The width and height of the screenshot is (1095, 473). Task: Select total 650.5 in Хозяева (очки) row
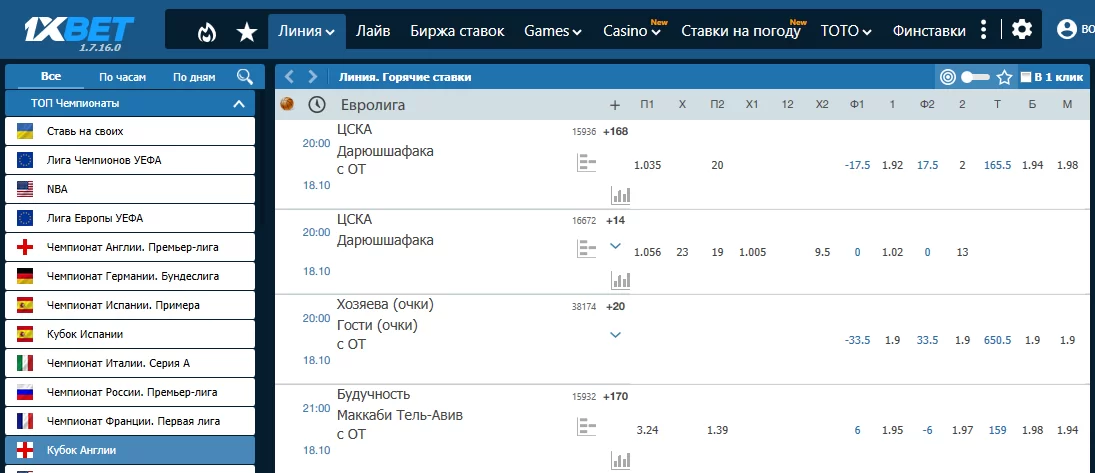coord(997,340)
